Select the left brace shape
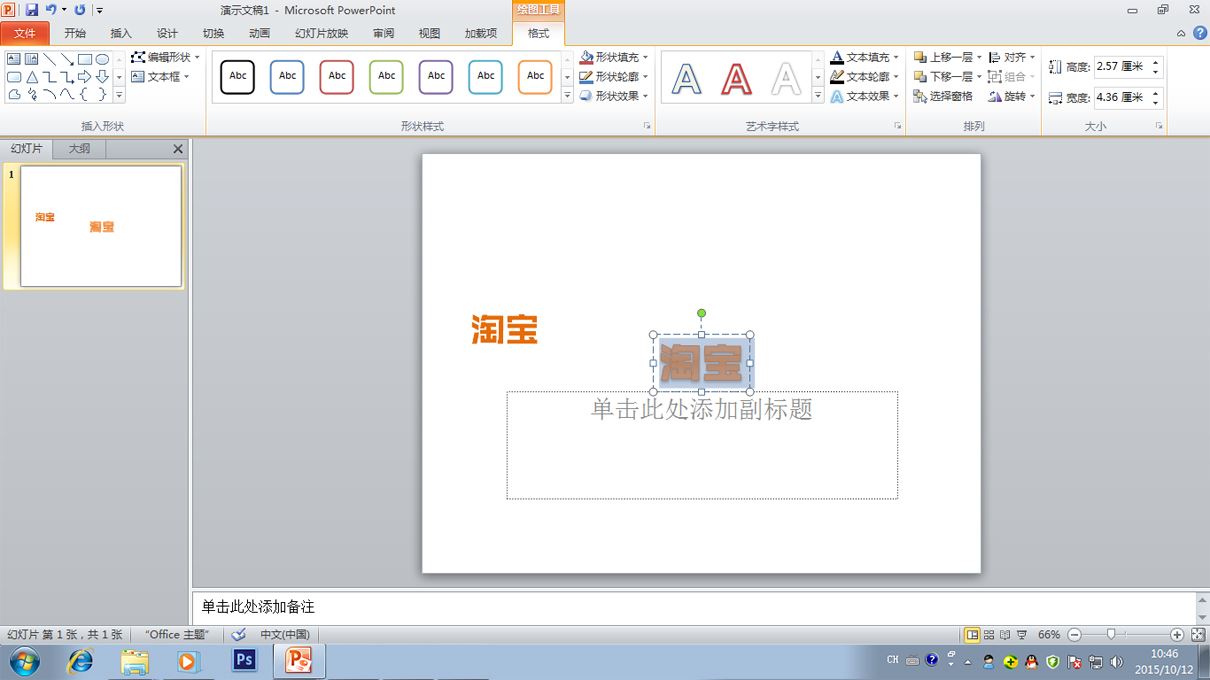This screenshot has width=1210, height=680. click(85, 95)
